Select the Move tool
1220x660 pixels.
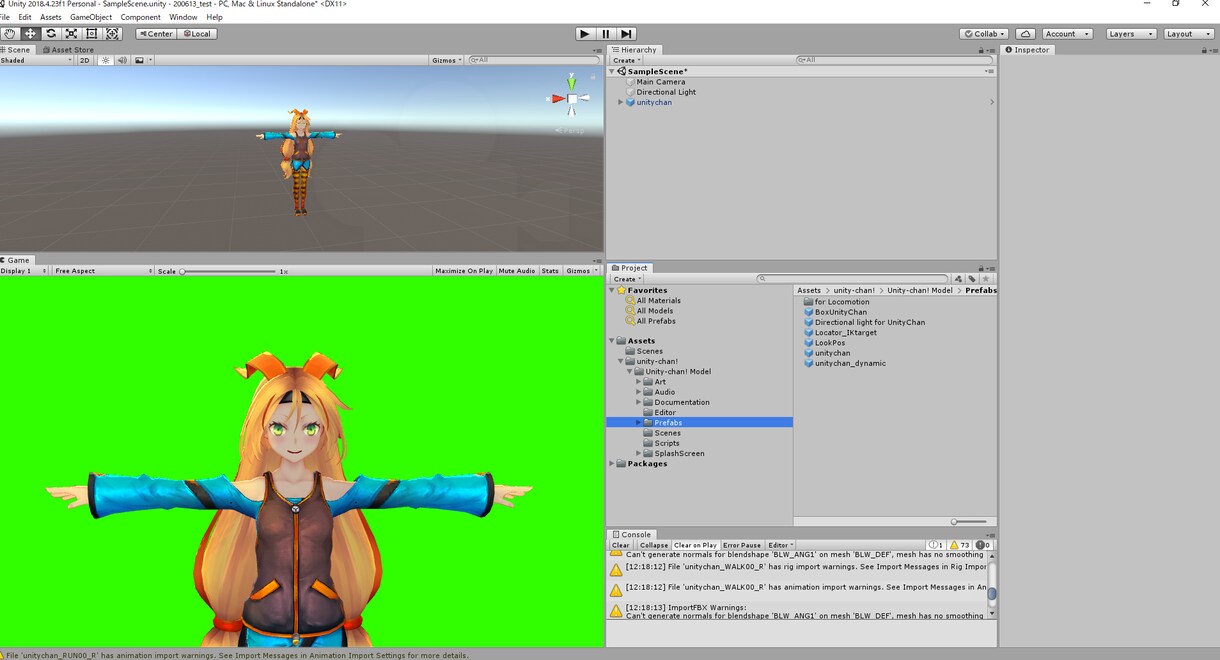30,34
